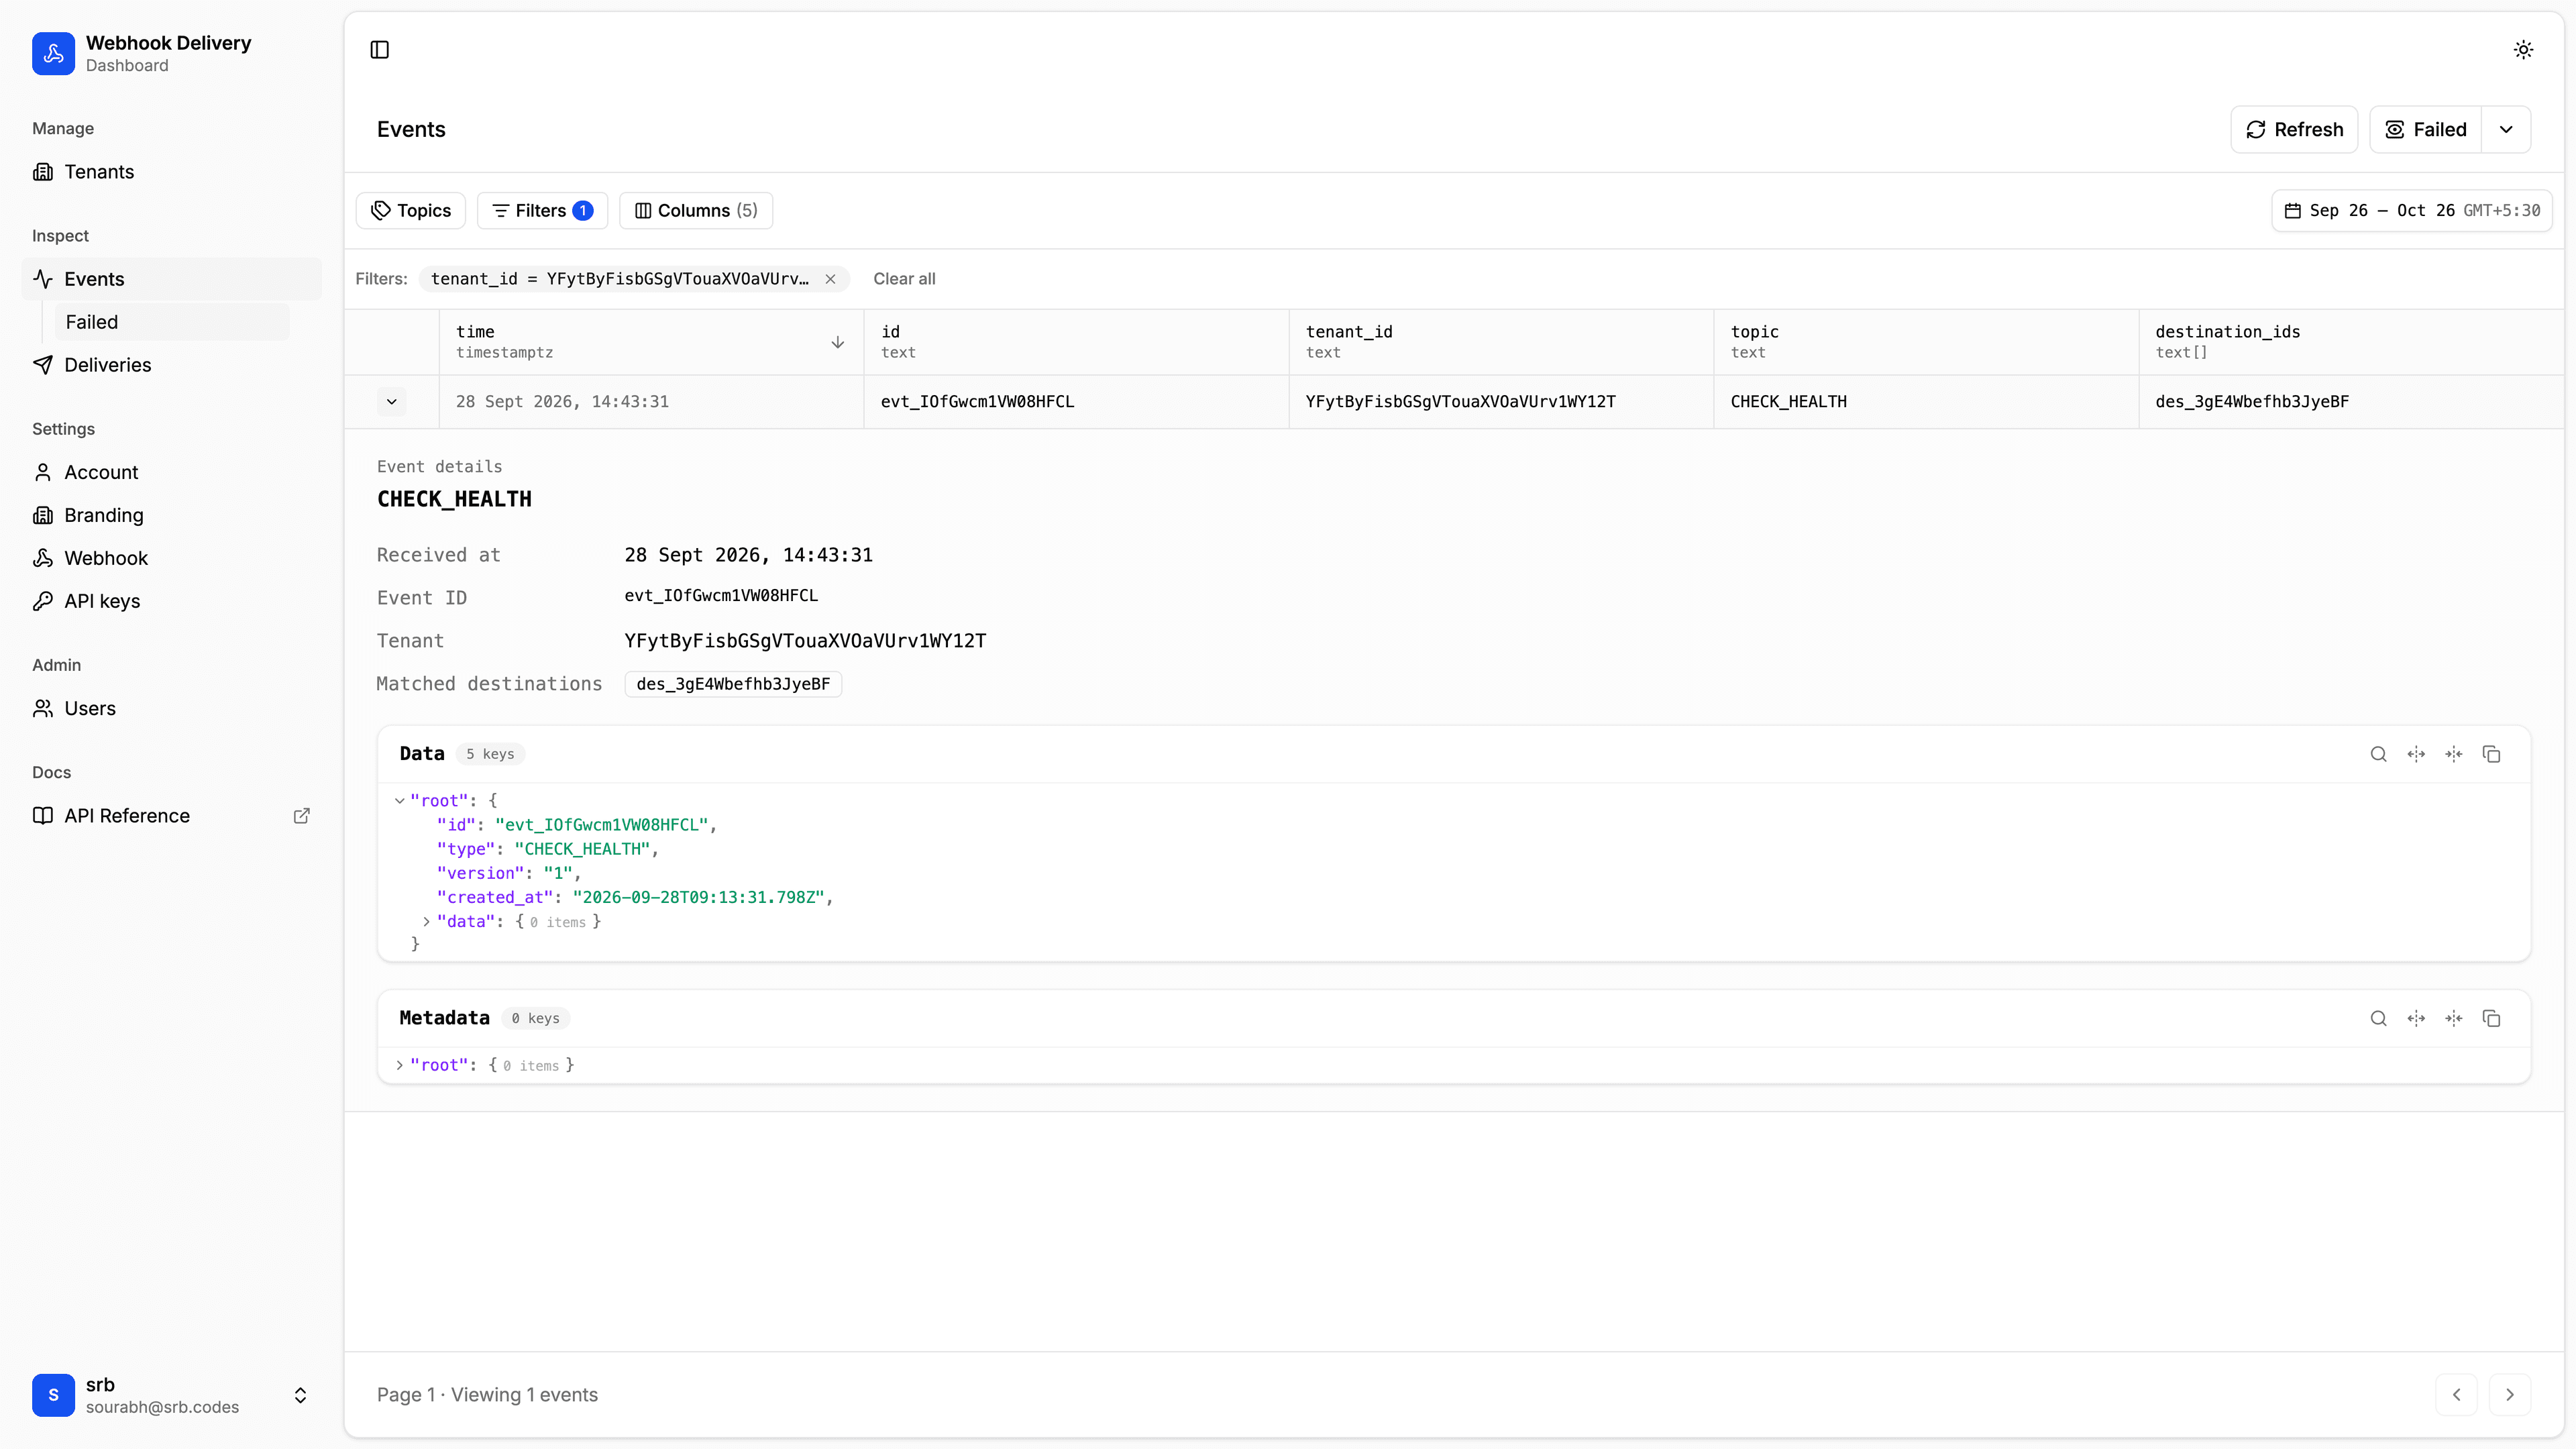Open the Filters button with badge 1
Image resolution: width=2576 pixels, height=1449 pixels.
point(542,211)
